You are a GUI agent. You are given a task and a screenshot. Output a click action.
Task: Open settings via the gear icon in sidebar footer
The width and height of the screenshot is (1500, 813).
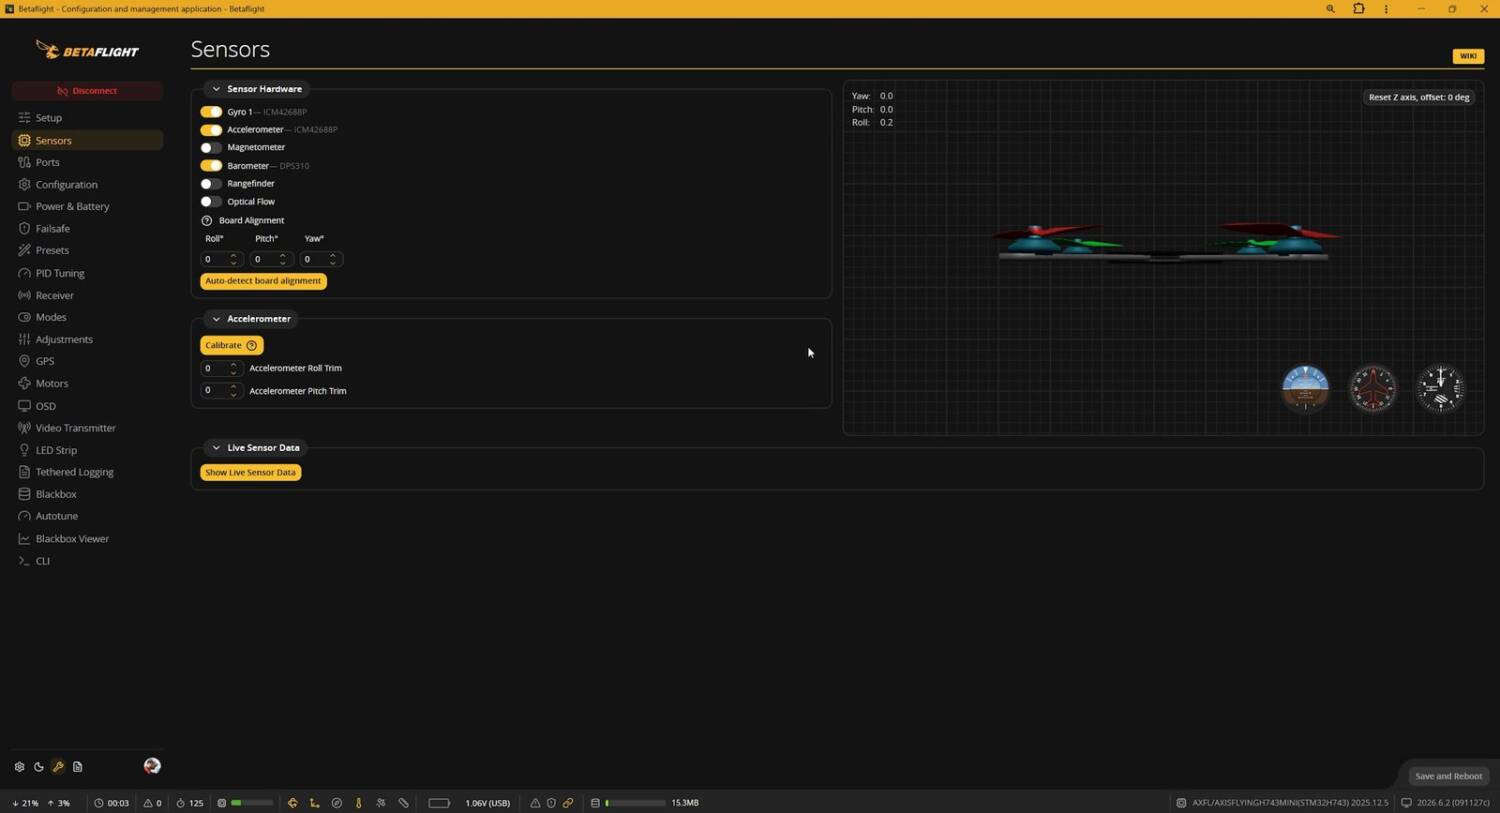(x=19, y=767)
